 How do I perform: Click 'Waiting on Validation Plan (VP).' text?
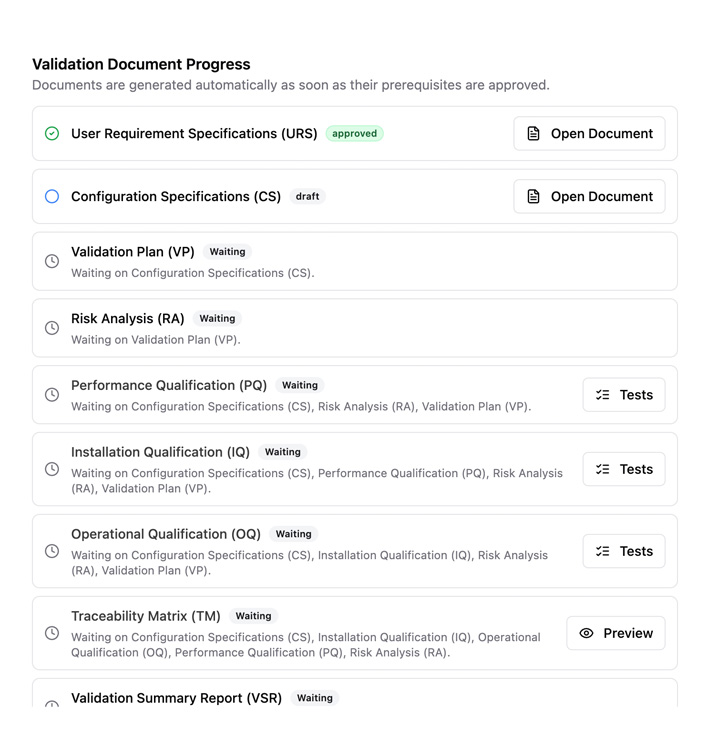point(156,340)
